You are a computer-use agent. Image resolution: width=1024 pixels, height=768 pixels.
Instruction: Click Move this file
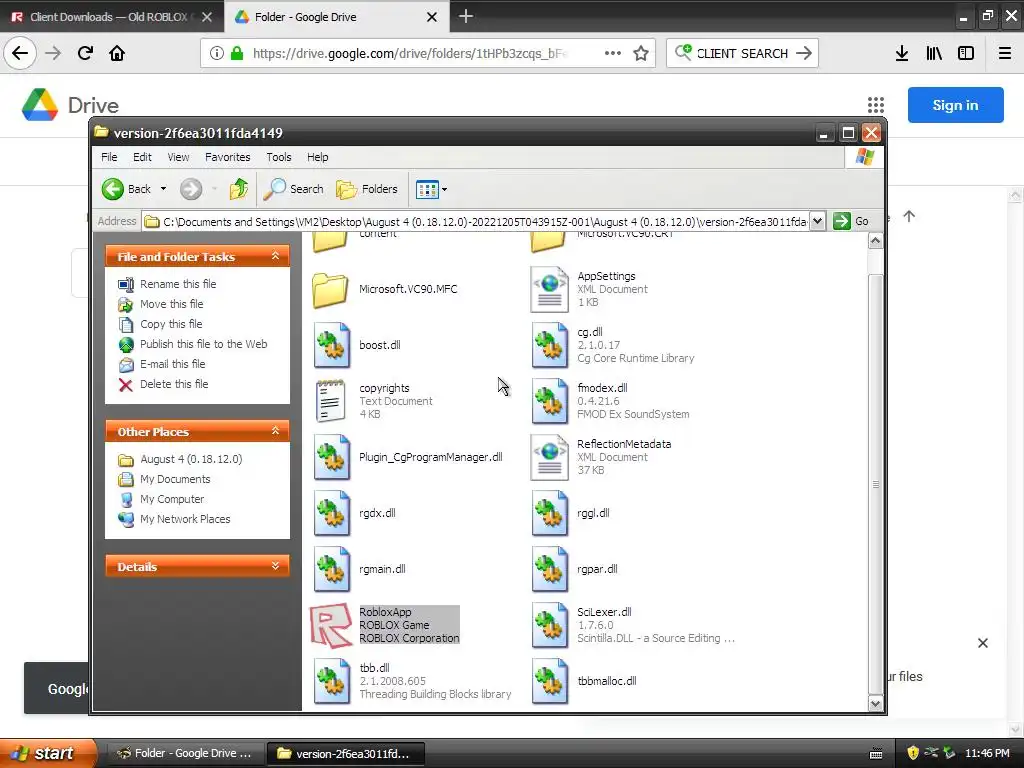coord(171,304)
